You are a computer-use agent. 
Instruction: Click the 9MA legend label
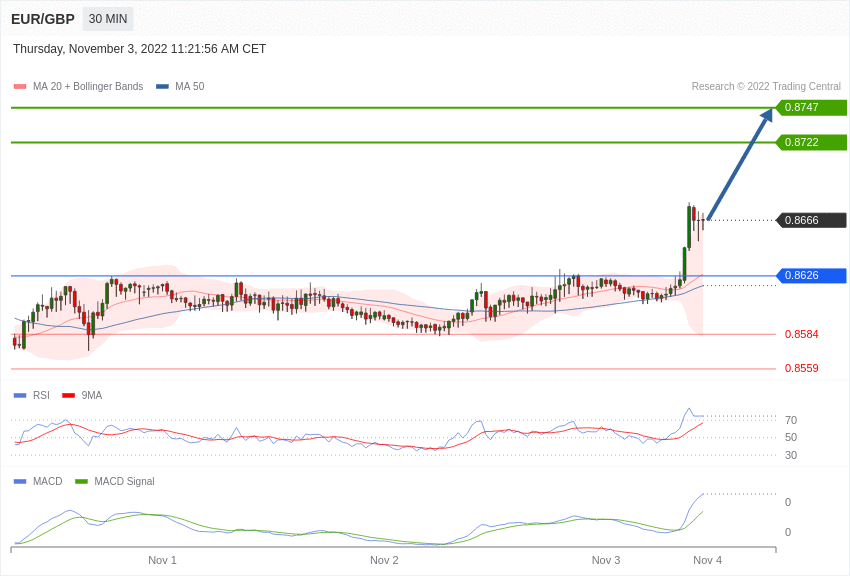92,395
